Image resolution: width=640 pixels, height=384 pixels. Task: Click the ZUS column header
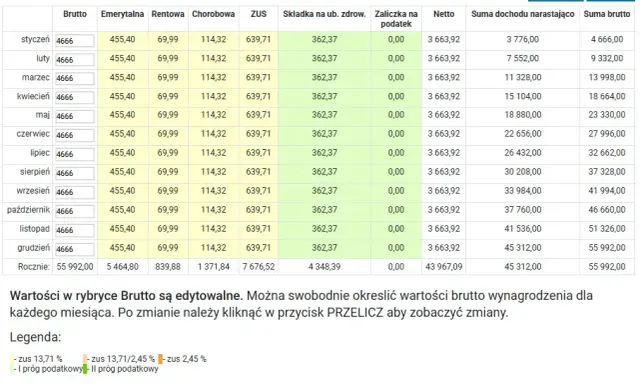click(x=258, y=14)
